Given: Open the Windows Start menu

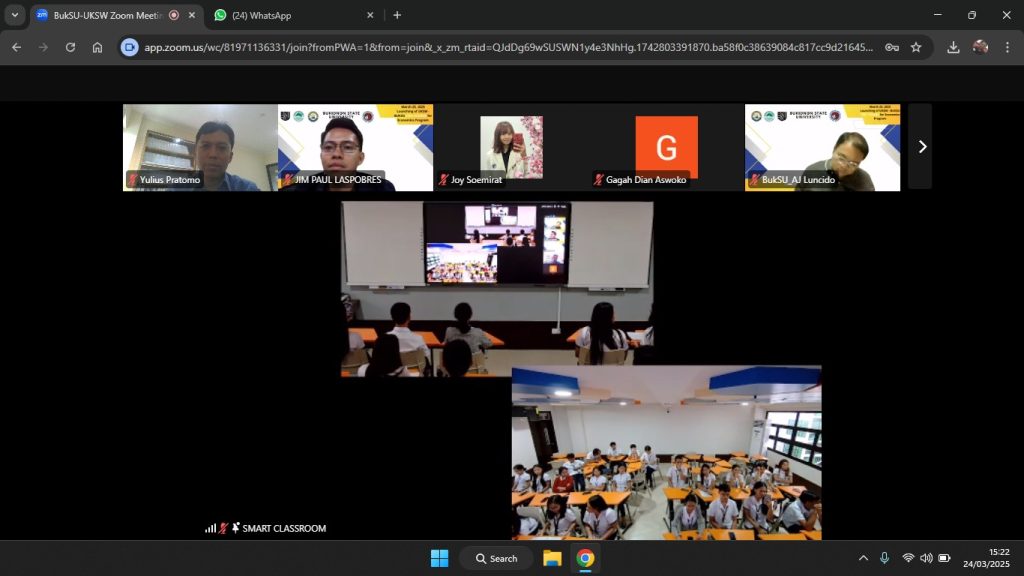Looking at the screenshot, I should pos(439,558).
